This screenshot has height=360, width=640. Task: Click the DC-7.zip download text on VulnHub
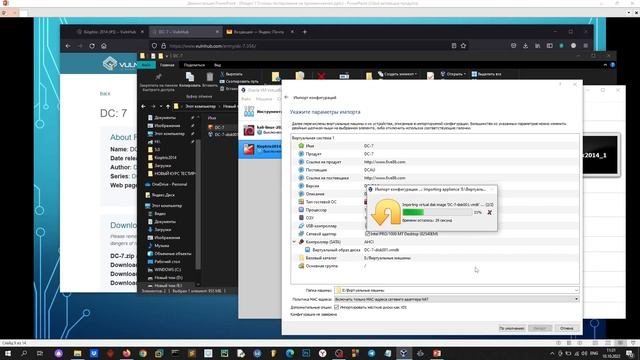coord(122,256)
